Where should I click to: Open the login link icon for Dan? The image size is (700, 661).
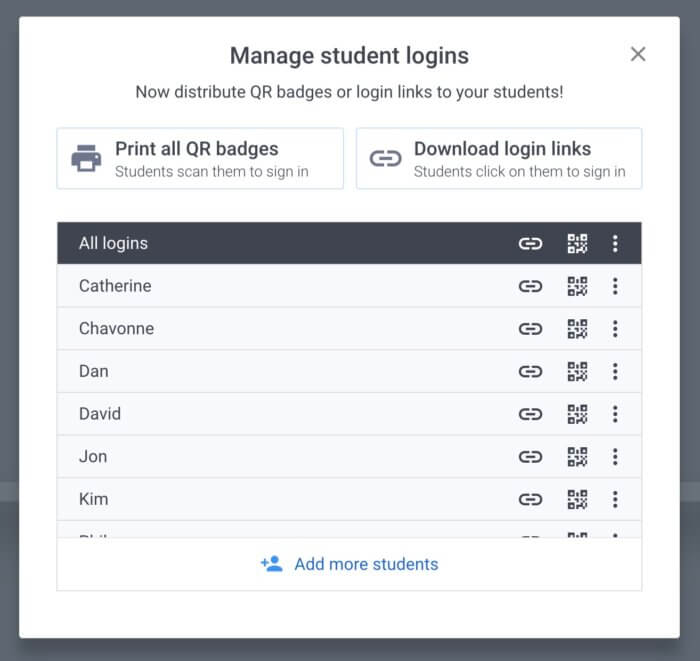530,371
